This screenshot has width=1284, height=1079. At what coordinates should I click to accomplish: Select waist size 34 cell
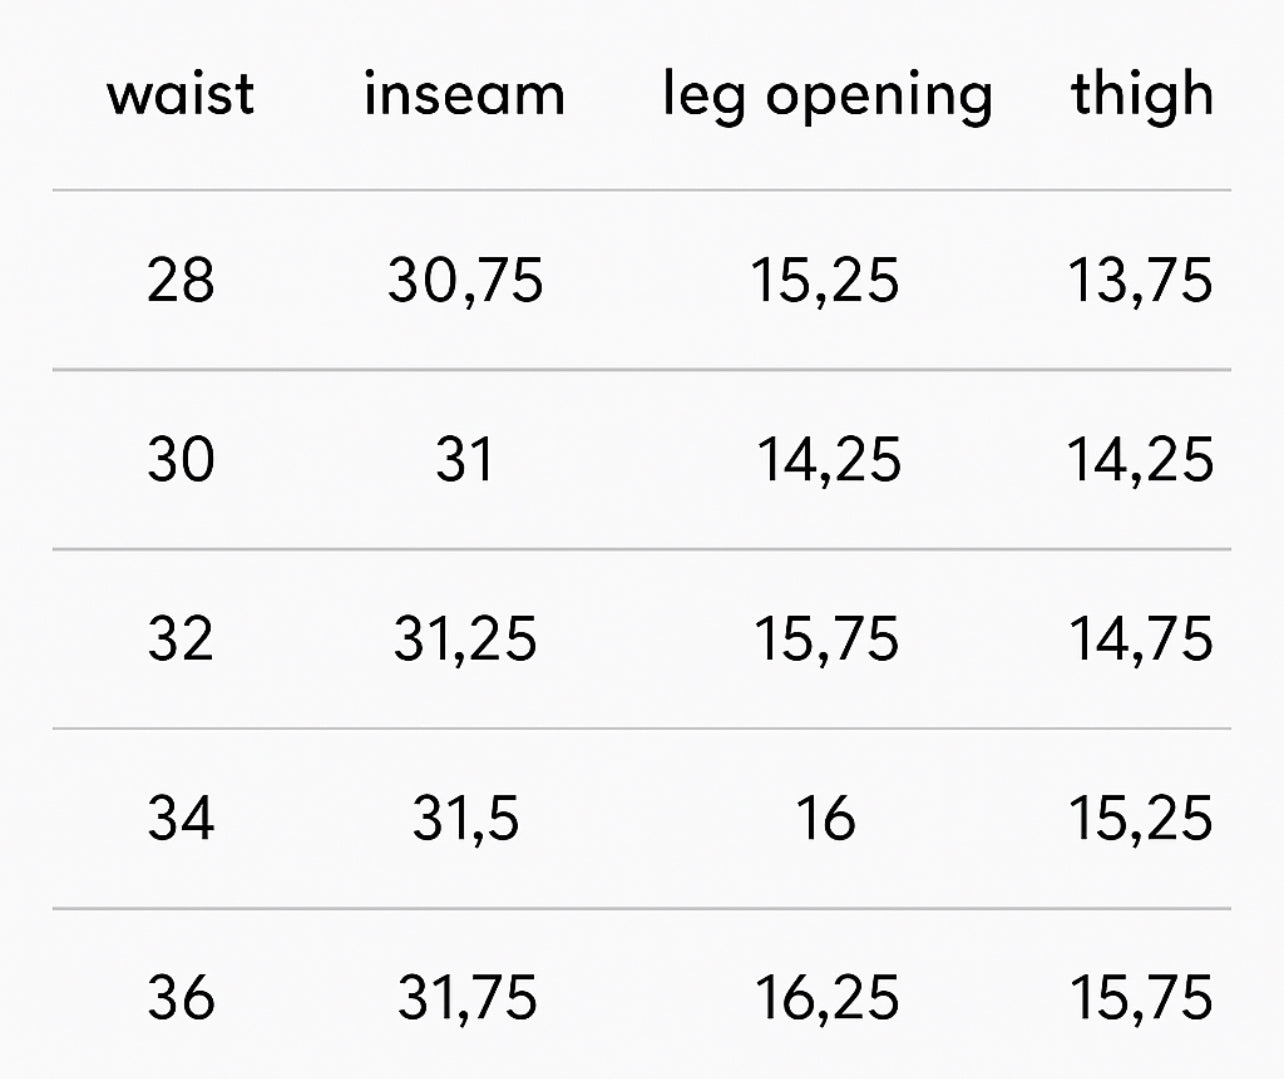[x=181, y=818]
